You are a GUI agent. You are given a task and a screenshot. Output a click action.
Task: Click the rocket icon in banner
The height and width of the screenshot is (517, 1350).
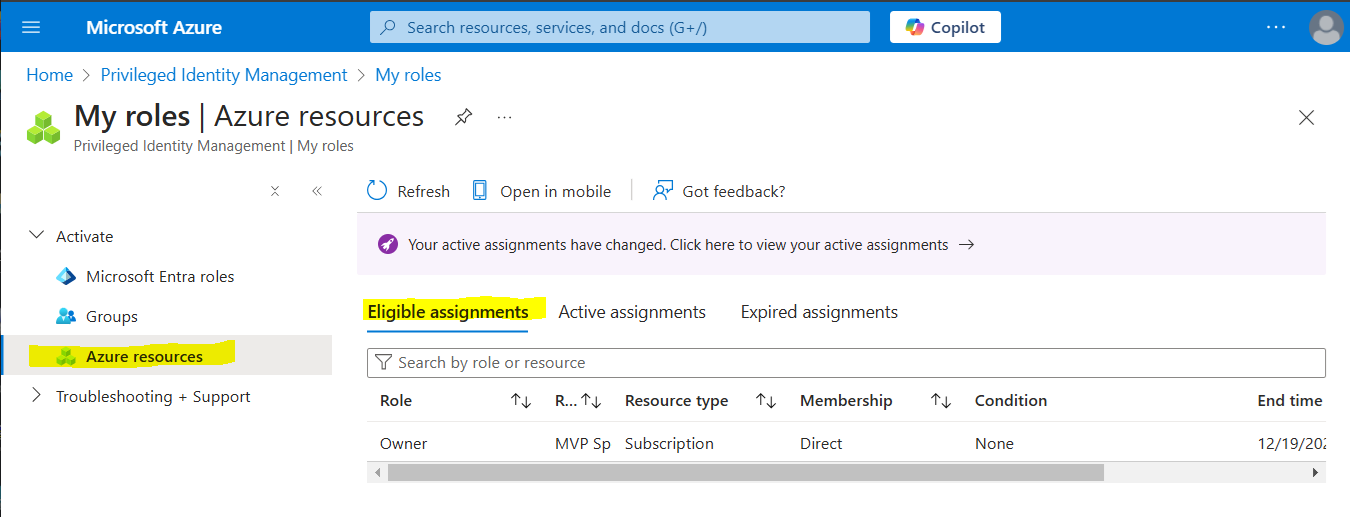(388, 245)
